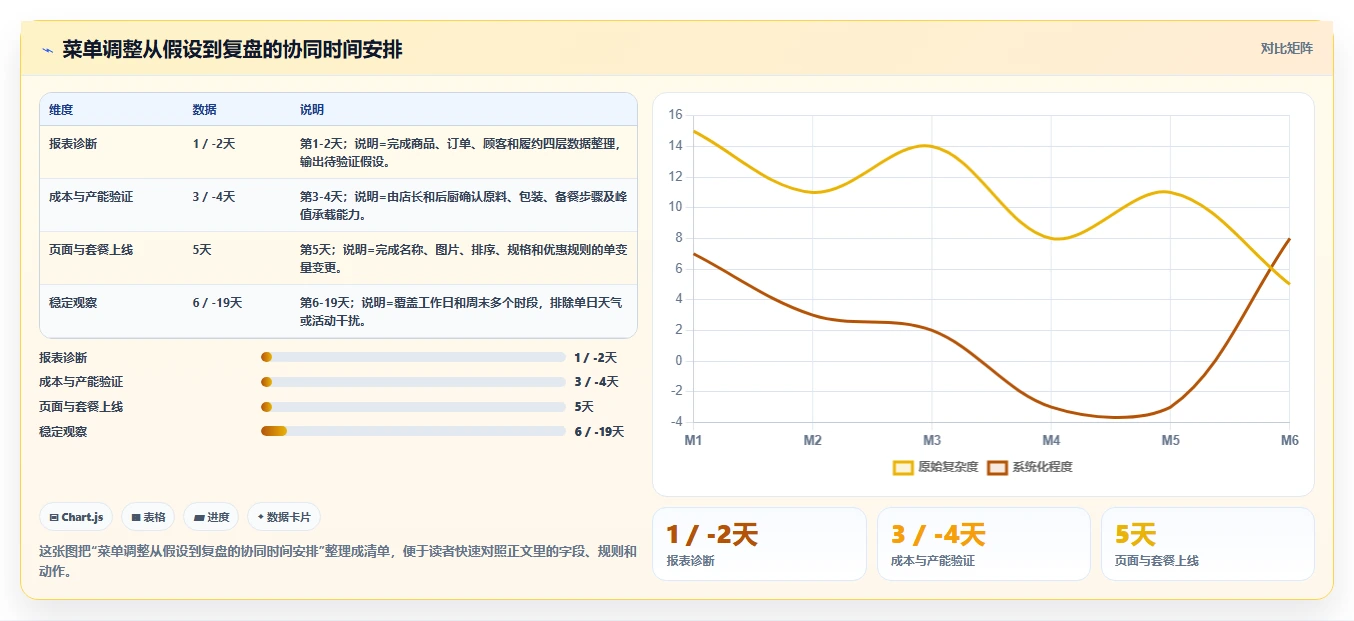Click the description starting 第3-4天
The width and height of the screenshot is (1354, 621).
[463, 206]
